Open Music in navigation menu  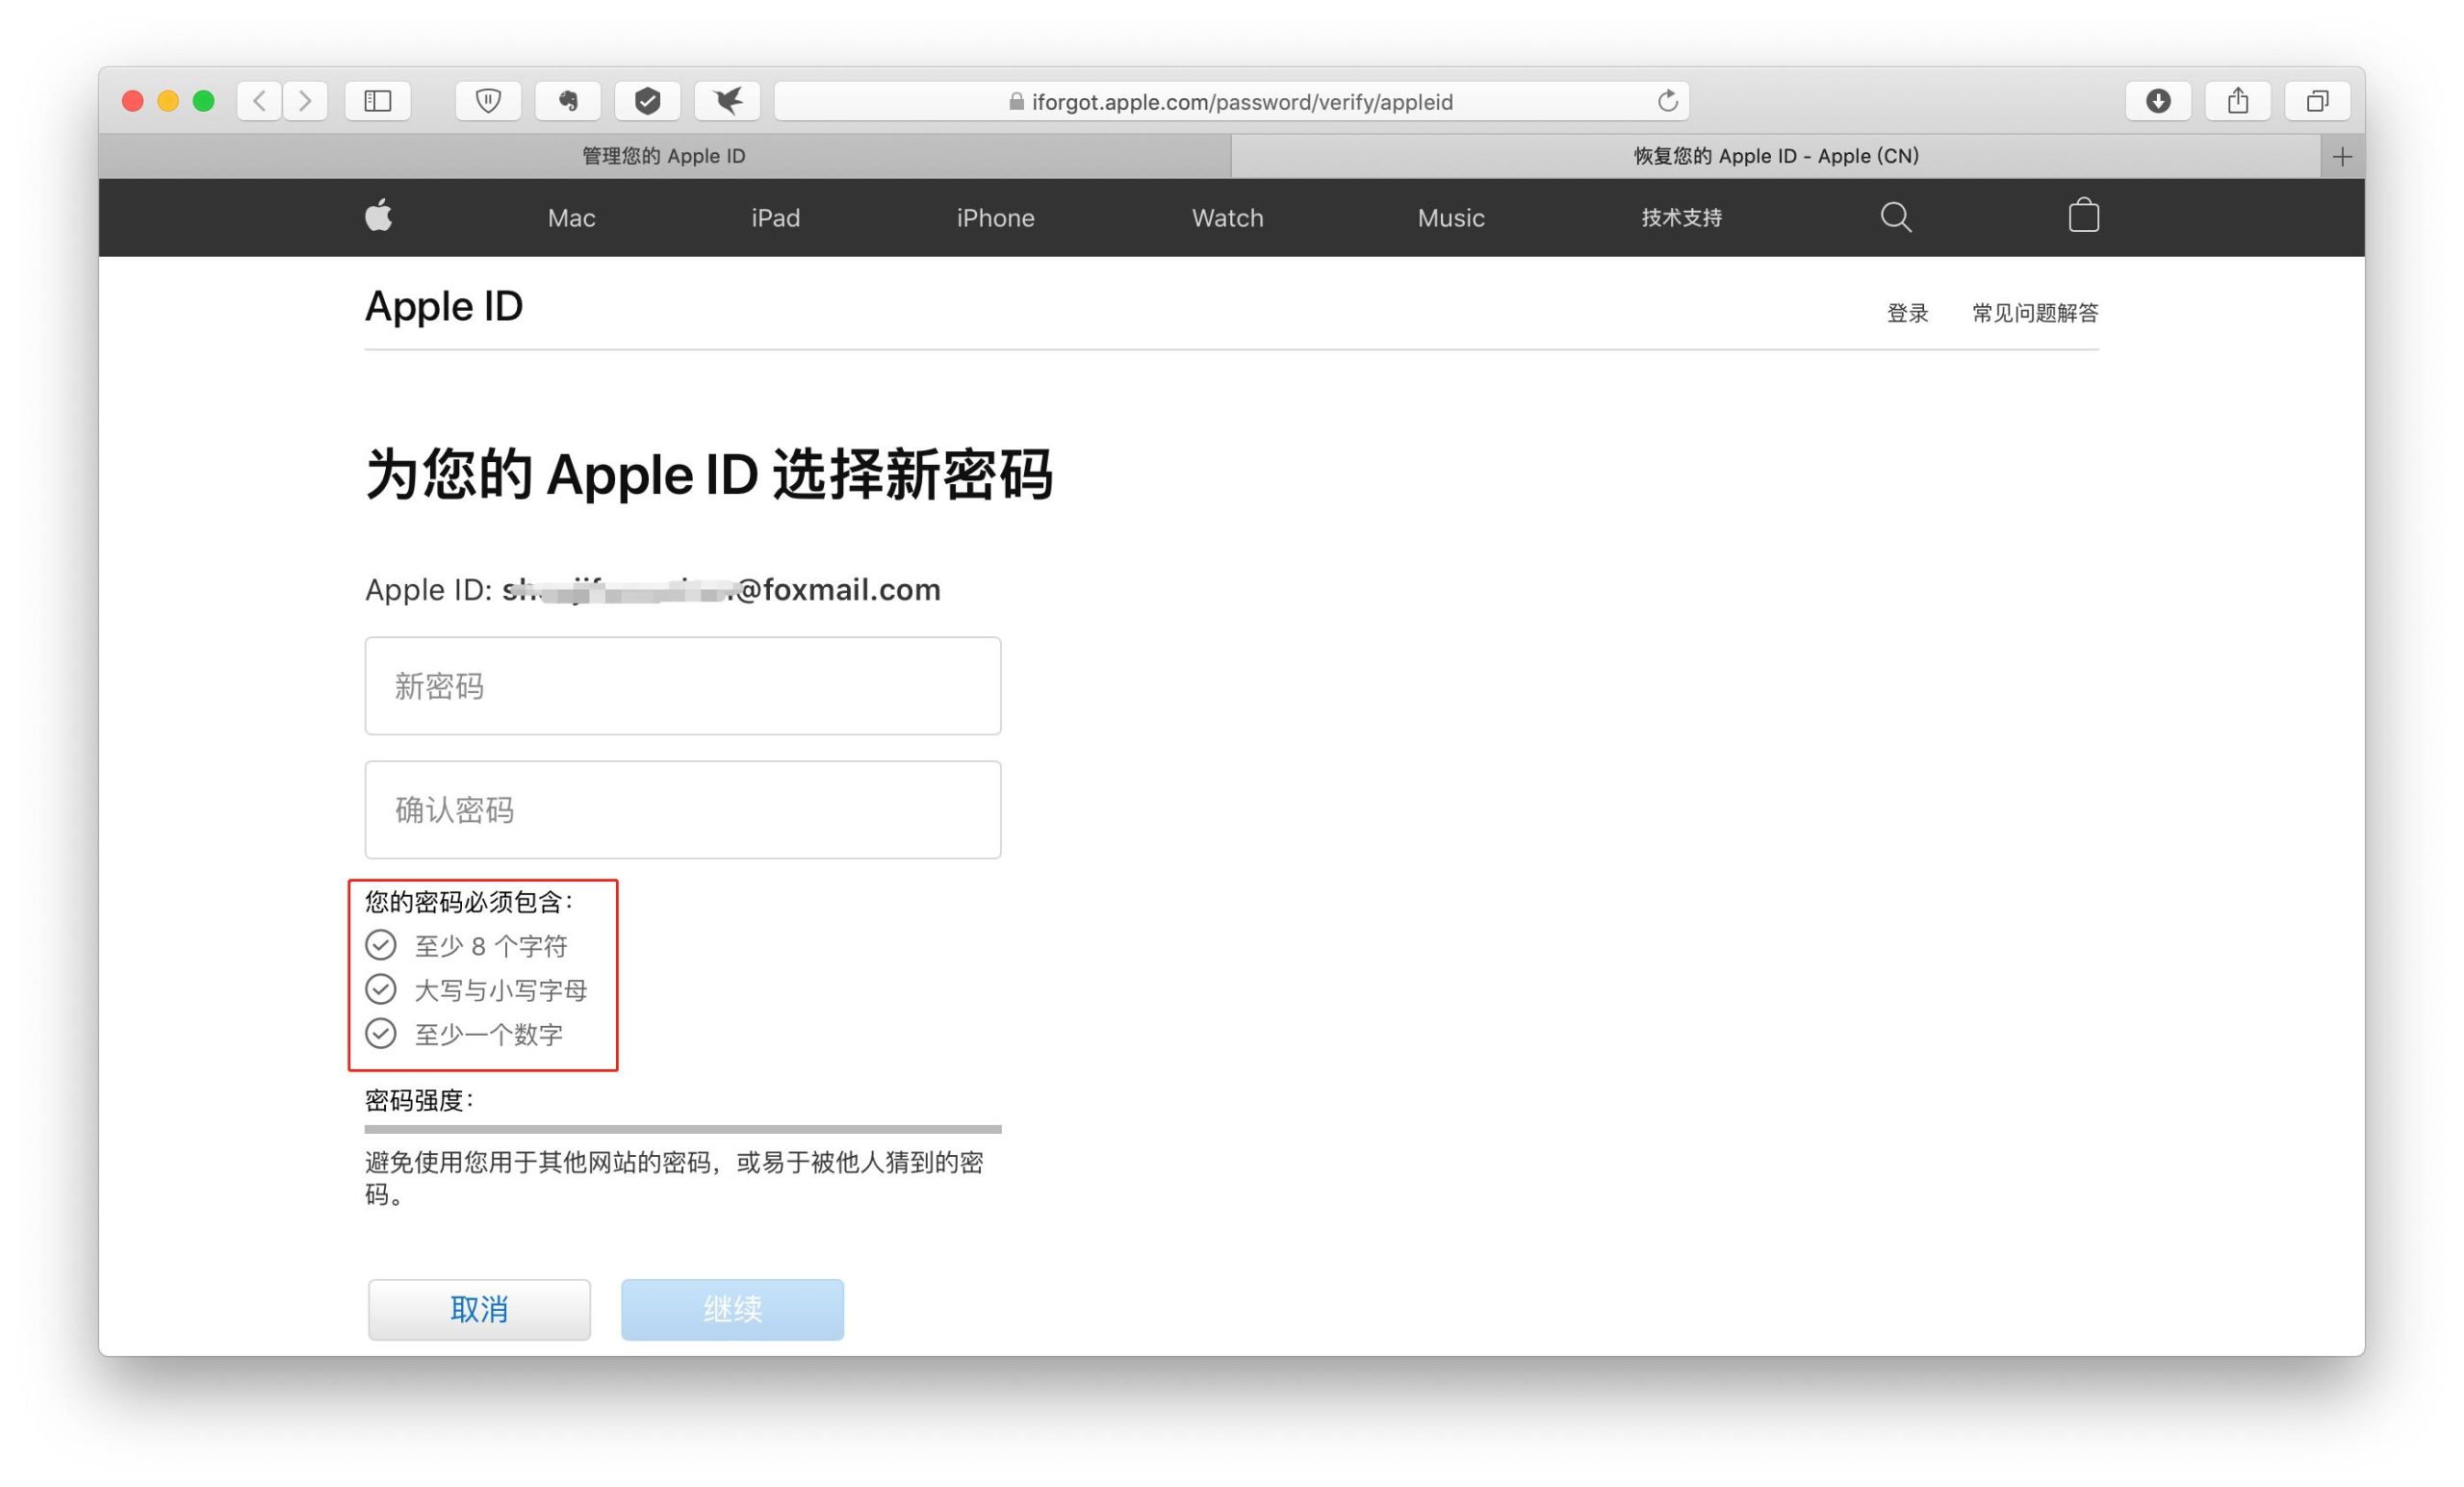pos(1451,218)
